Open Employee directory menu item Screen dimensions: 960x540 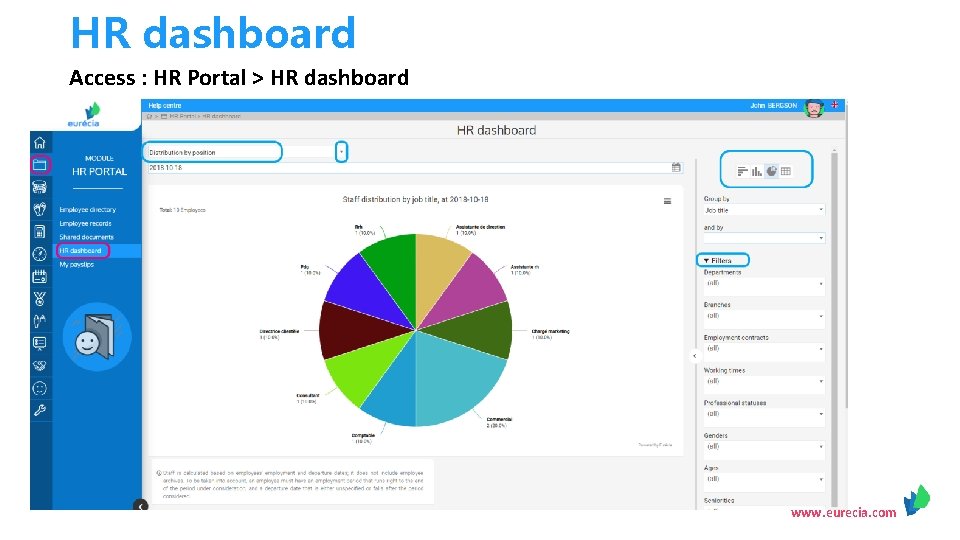88,209
